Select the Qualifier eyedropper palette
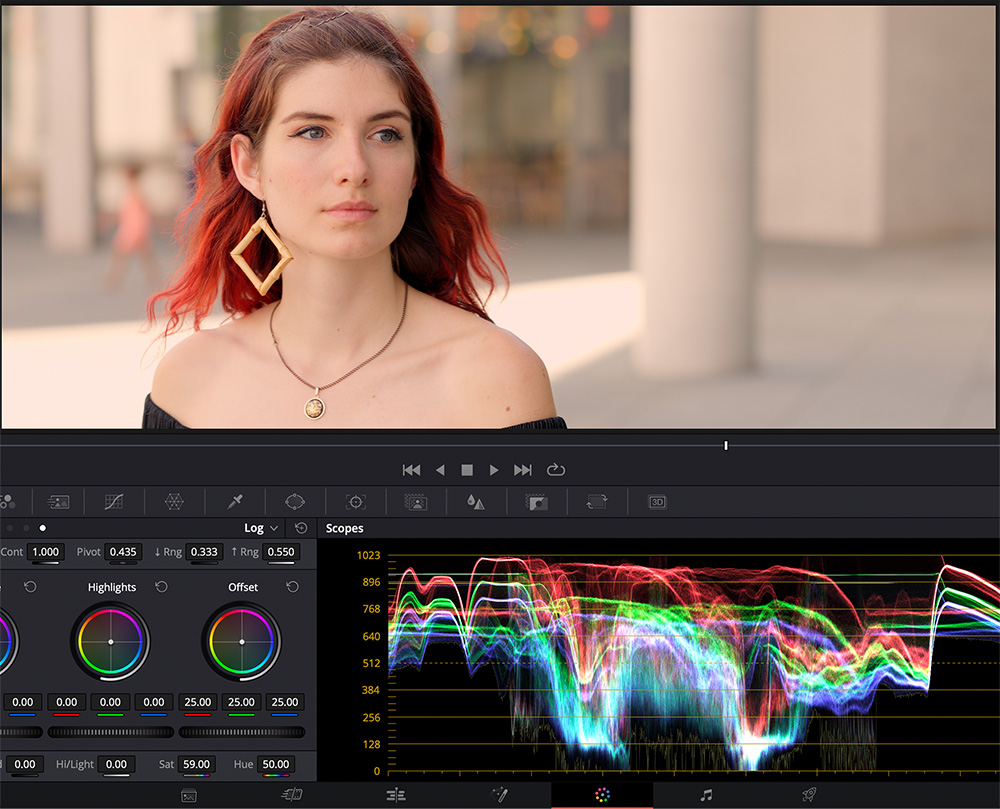Viewport: 1000px width, 809px height. (x=235, y=502)
